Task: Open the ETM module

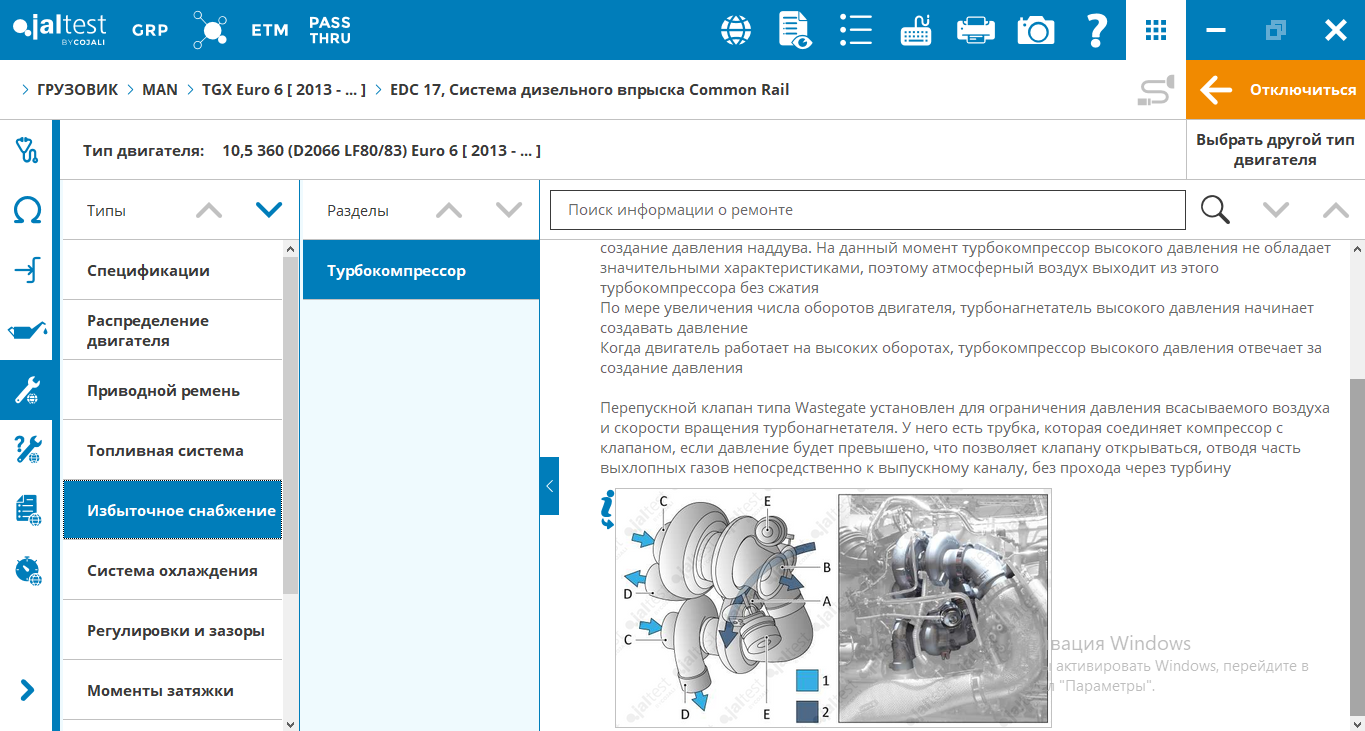Action: (x=270, y=30)
